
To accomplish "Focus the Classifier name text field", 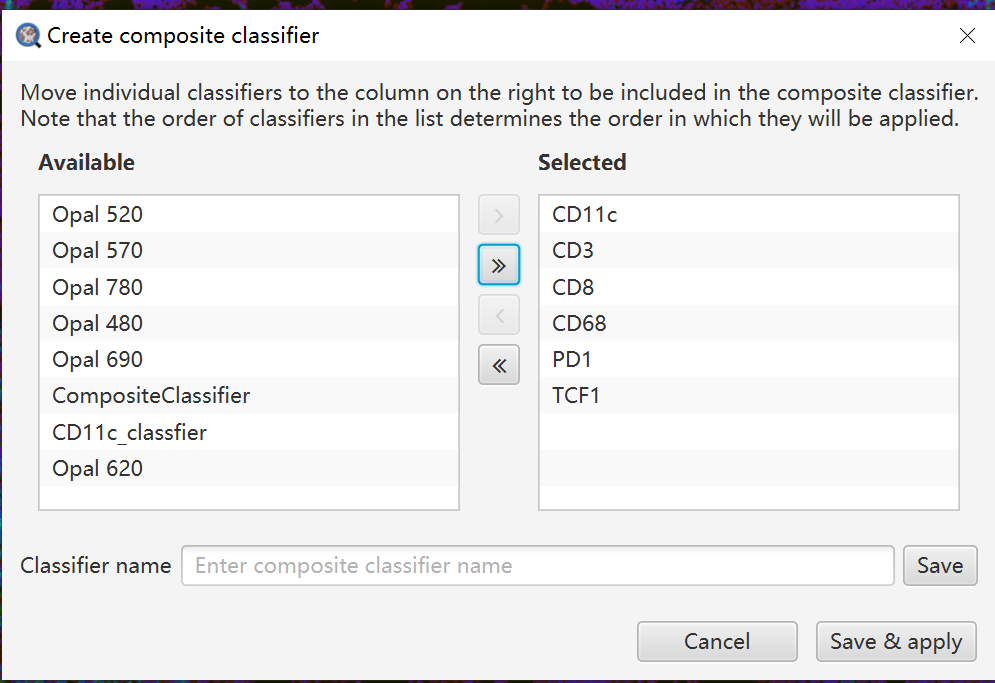I will (x=537, y=566).
